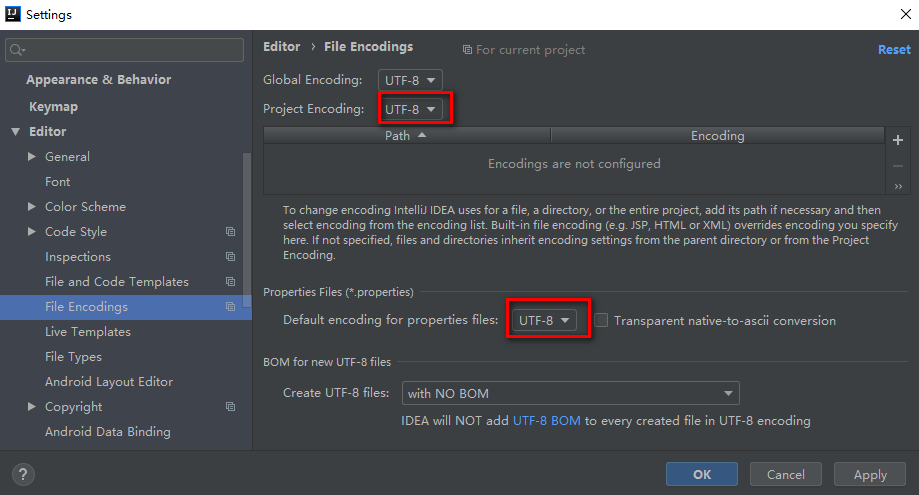Click the project-level icon beside Copyright
The width and height of the screenshot is (919, 495).
[231, 407]
